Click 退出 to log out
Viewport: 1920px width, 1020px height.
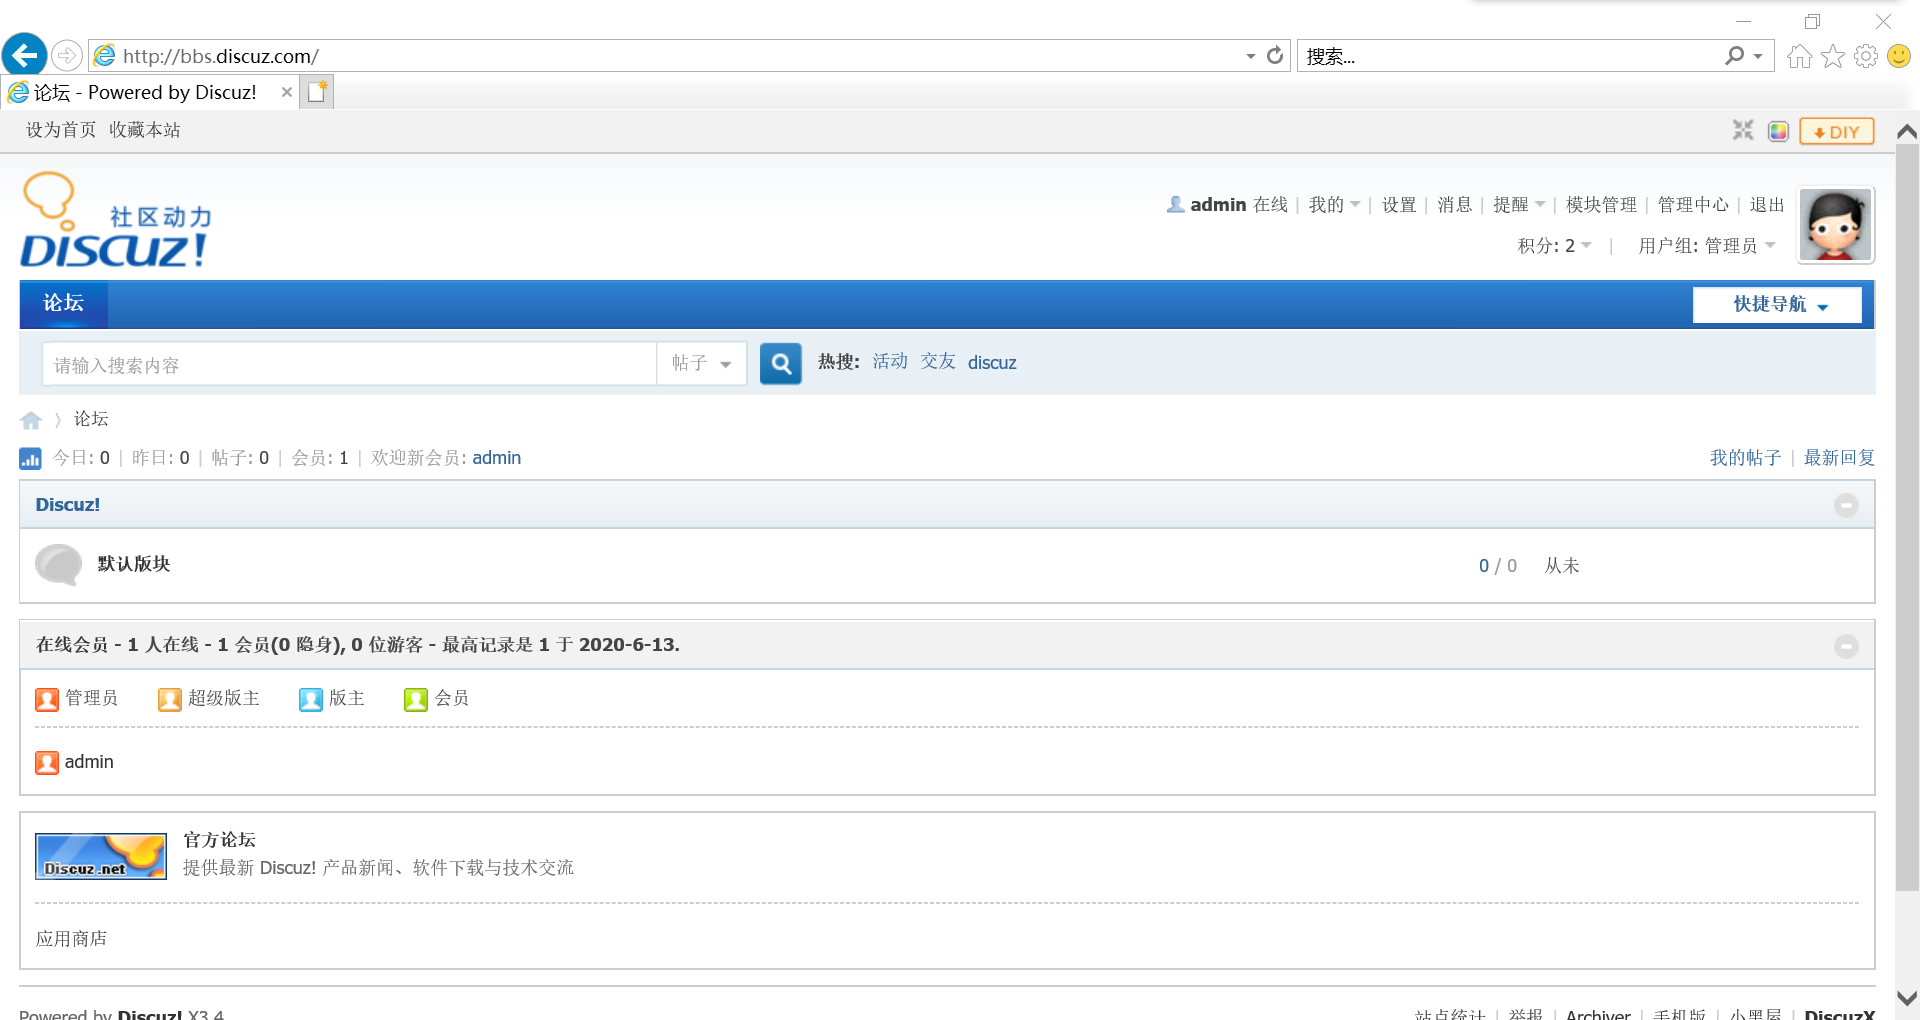(1767, 204)
